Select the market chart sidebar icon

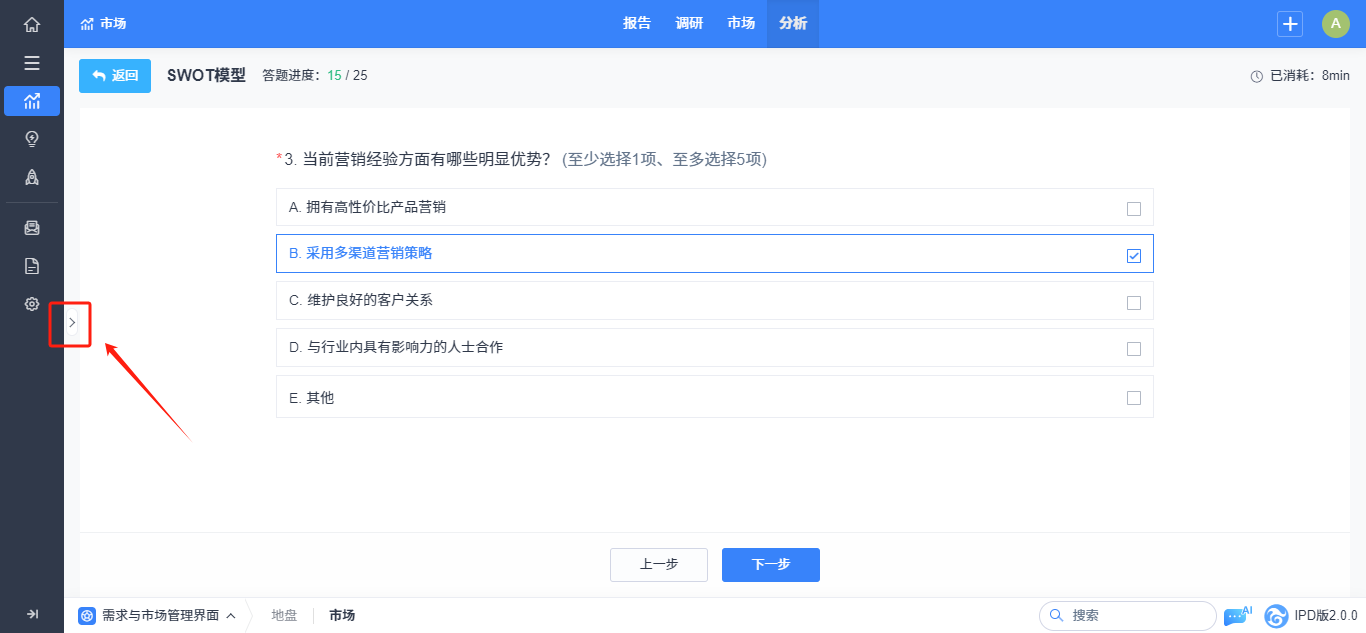32,101
